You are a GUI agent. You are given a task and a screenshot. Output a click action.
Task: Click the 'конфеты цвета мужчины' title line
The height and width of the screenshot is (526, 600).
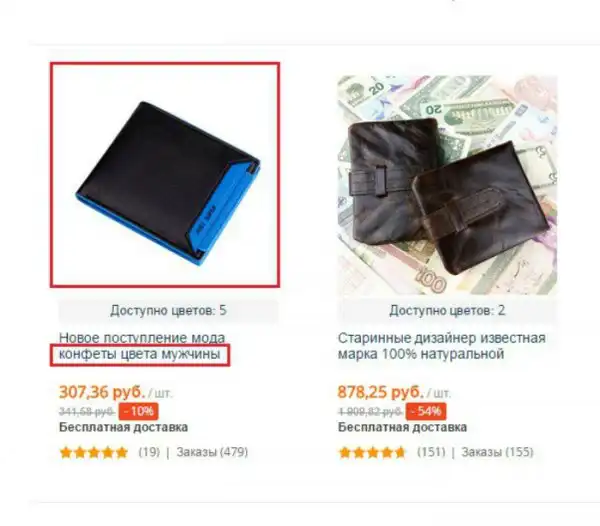(140, 354)
